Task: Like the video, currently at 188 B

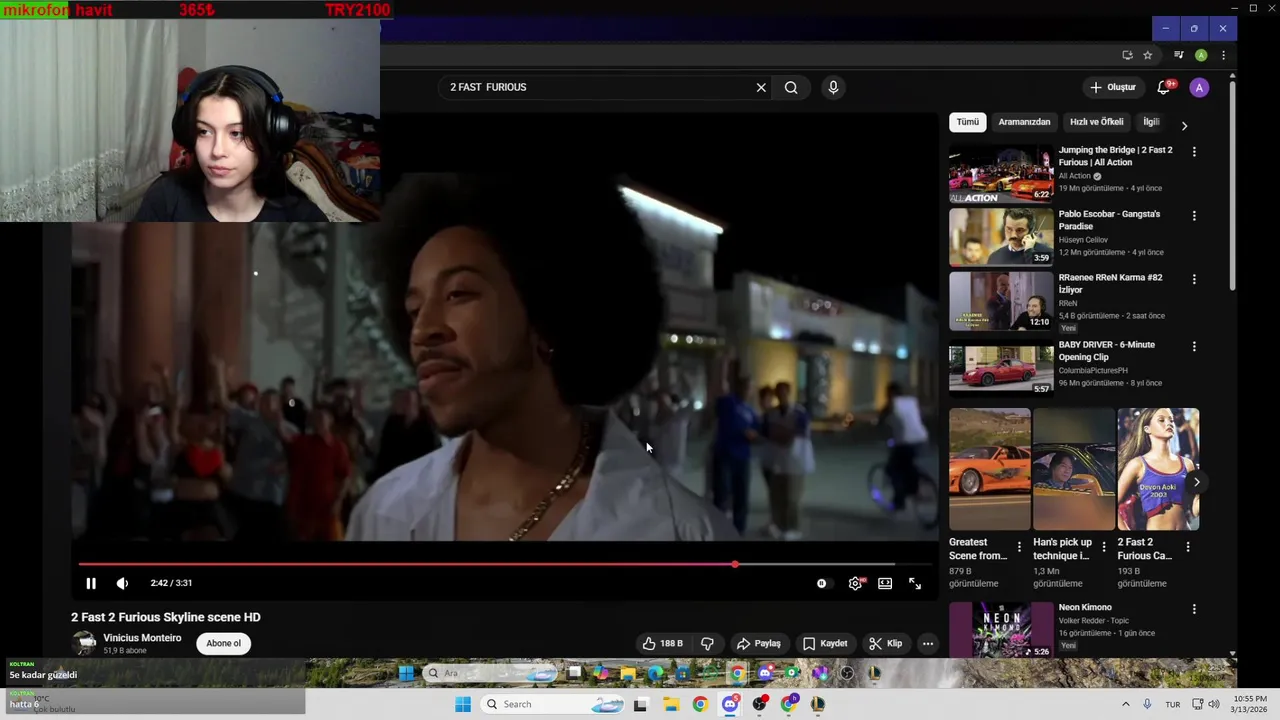Action: 663,643
